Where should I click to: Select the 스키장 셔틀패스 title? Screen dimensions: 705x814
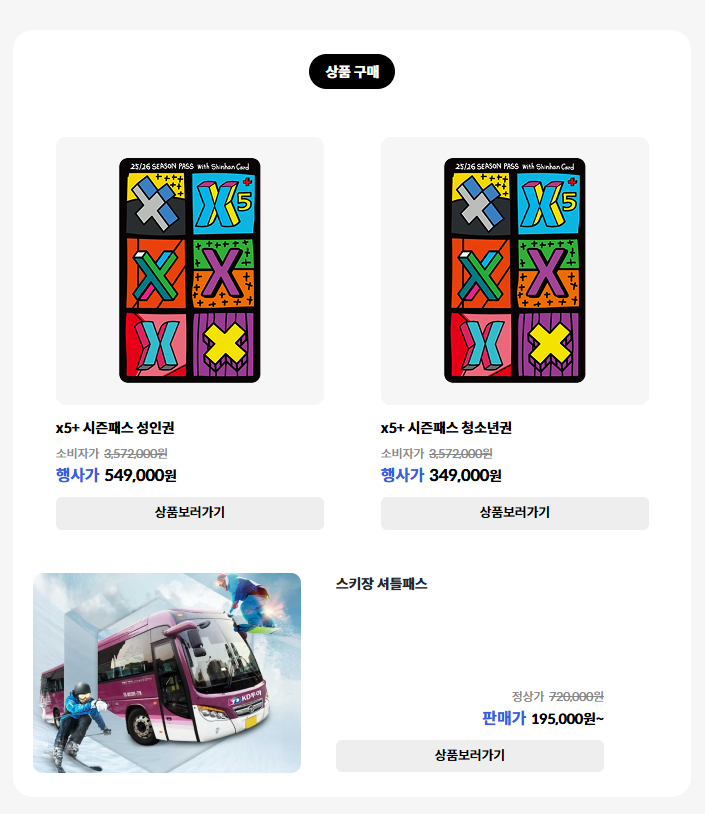coord(382,584)
